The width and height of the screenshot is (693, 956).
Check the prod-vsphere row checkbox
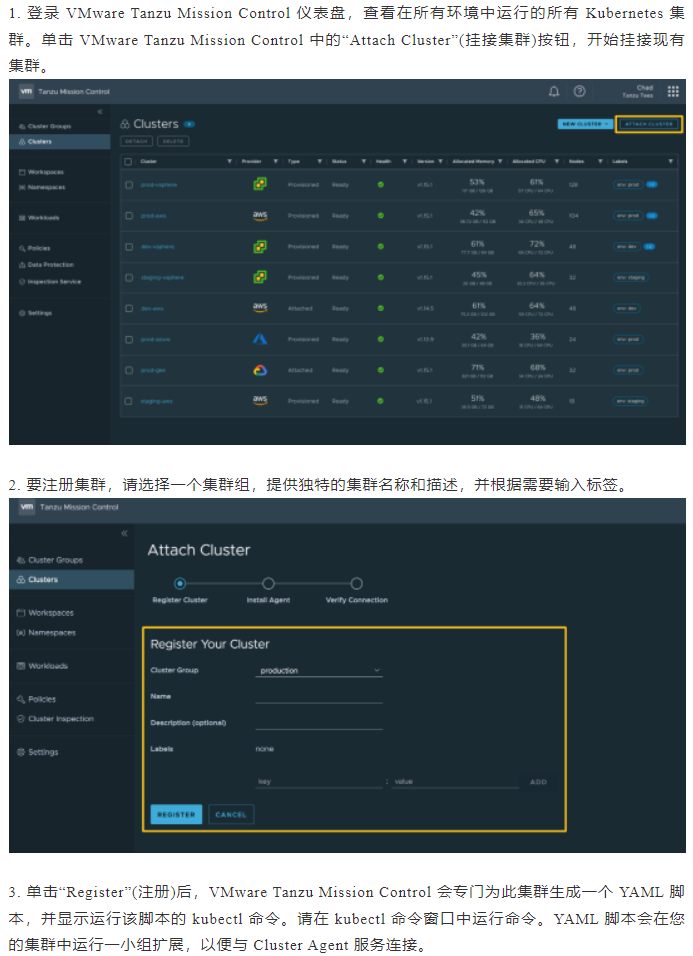(x=129, y=184)
